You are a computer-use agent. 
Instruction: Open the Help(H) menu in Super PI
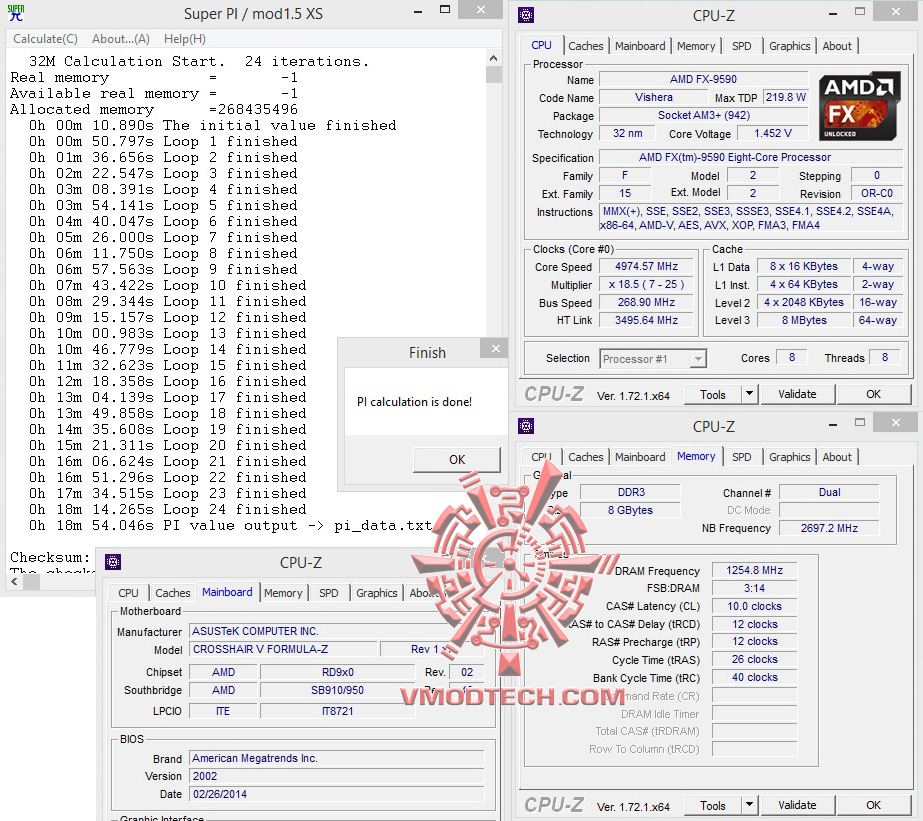(x=185, y=39)
